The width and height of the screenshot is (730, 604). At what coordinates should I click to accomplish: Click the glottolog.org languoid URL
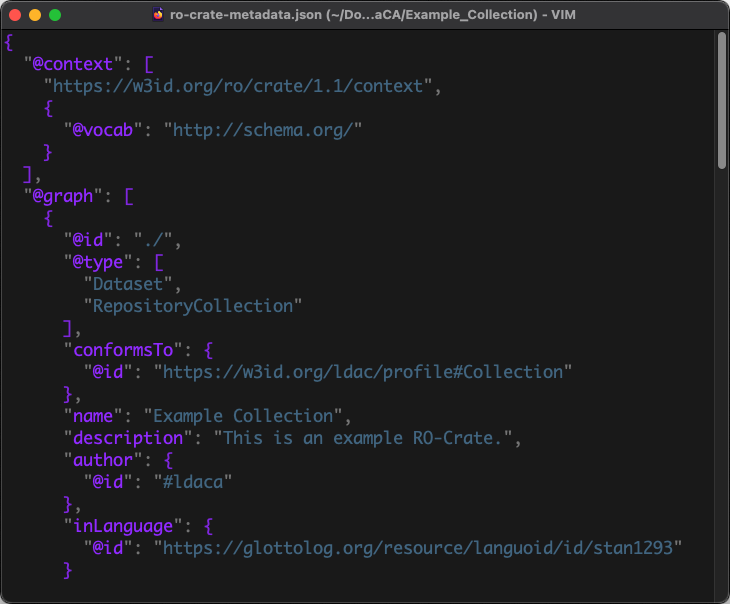click(418, 548)
